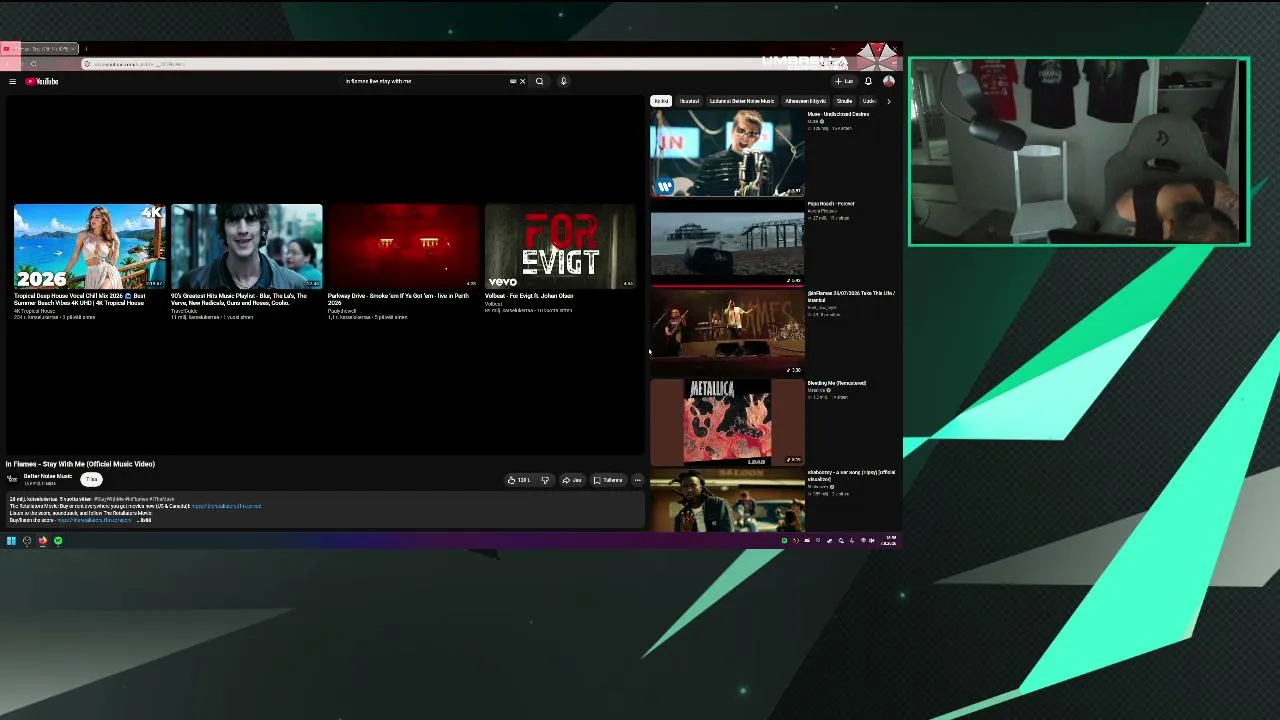Open Volbeat For Evigt video thumbnail
The image size is (1280, 720).
pos(560,247)
